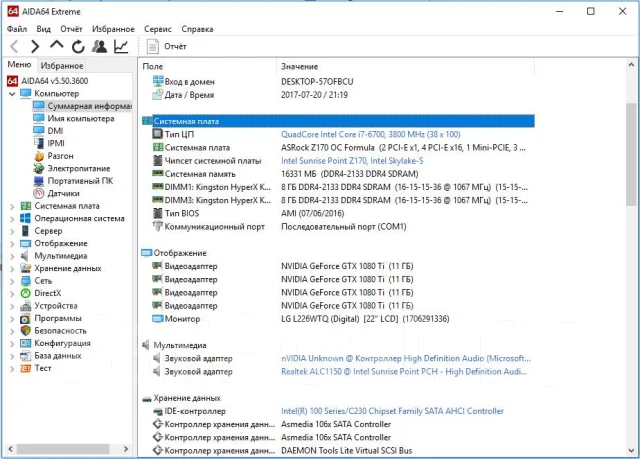Select the Имя компьютера tree item

[73, 119]
